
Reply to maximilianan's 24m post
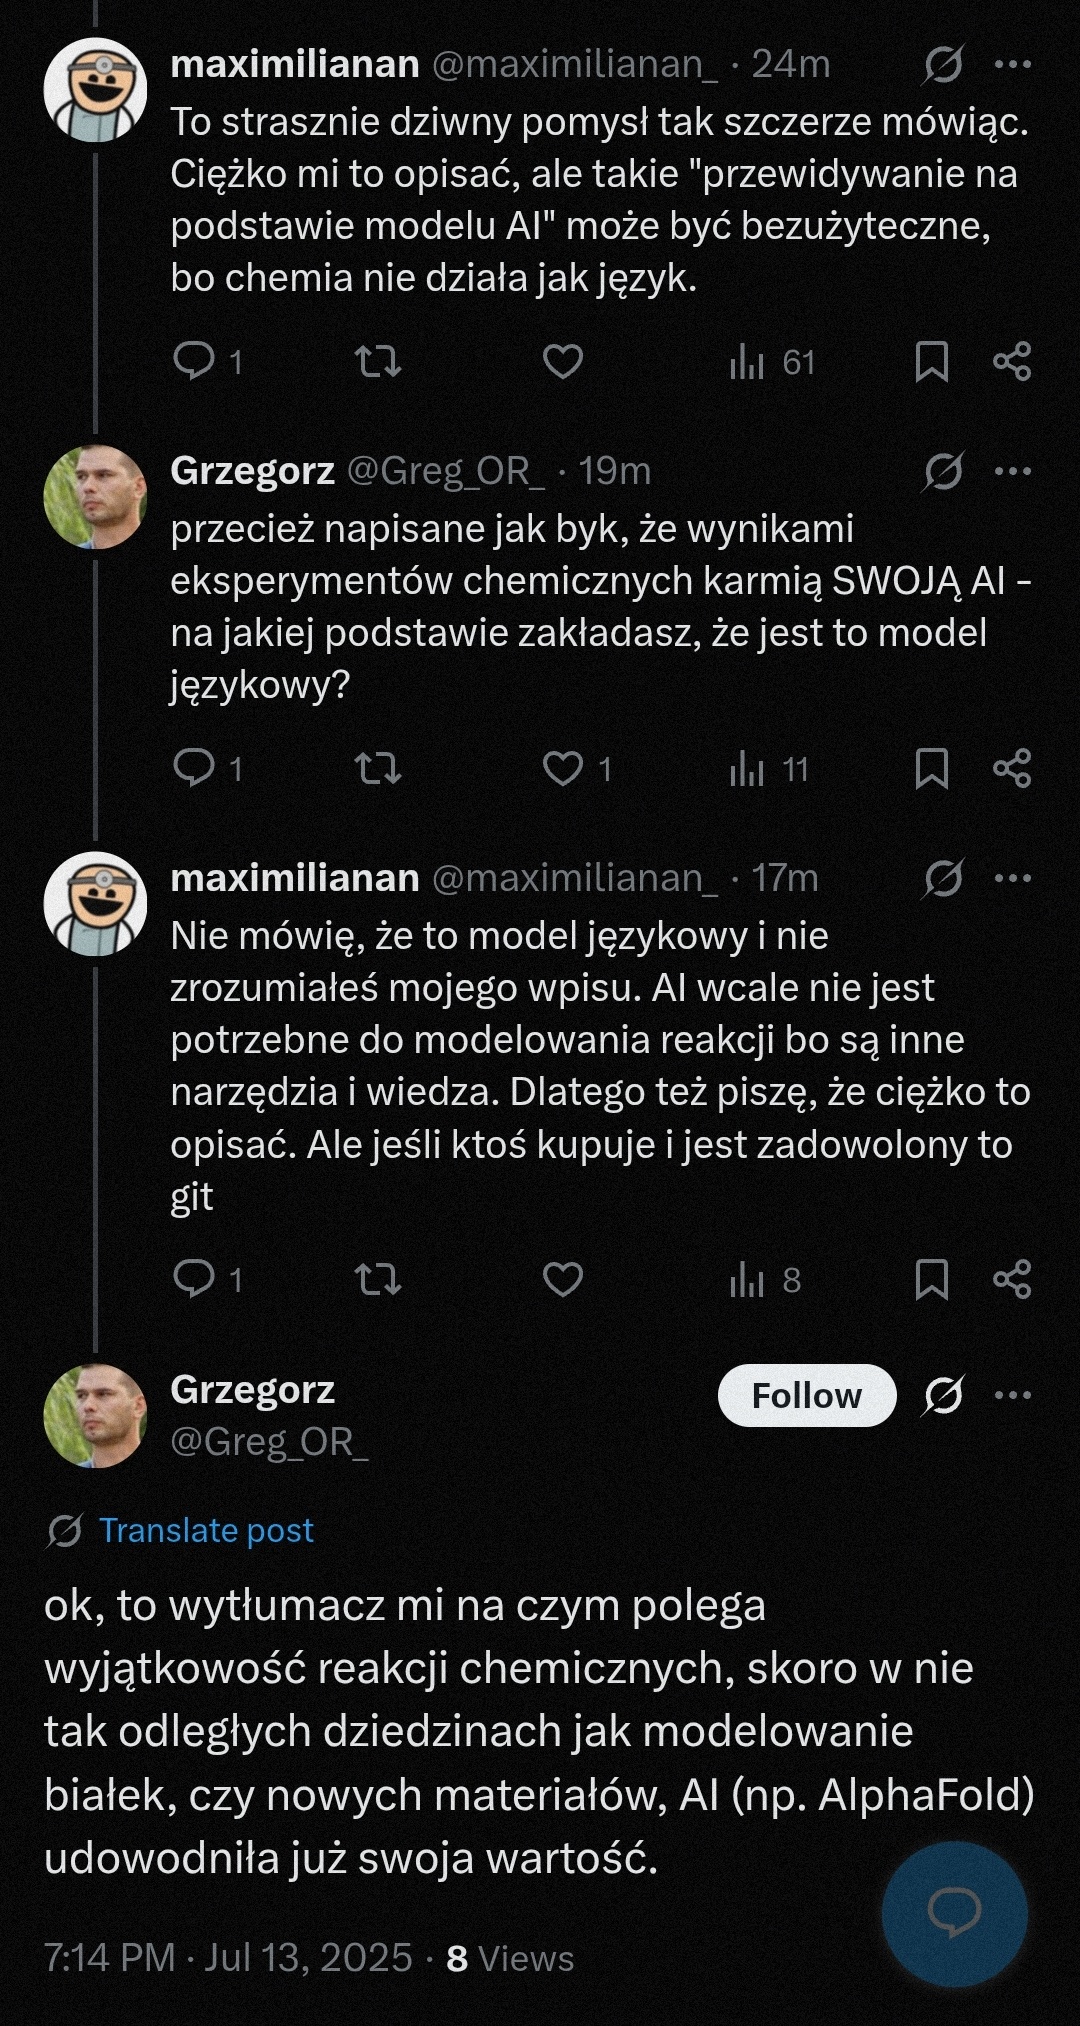(194, 361)
